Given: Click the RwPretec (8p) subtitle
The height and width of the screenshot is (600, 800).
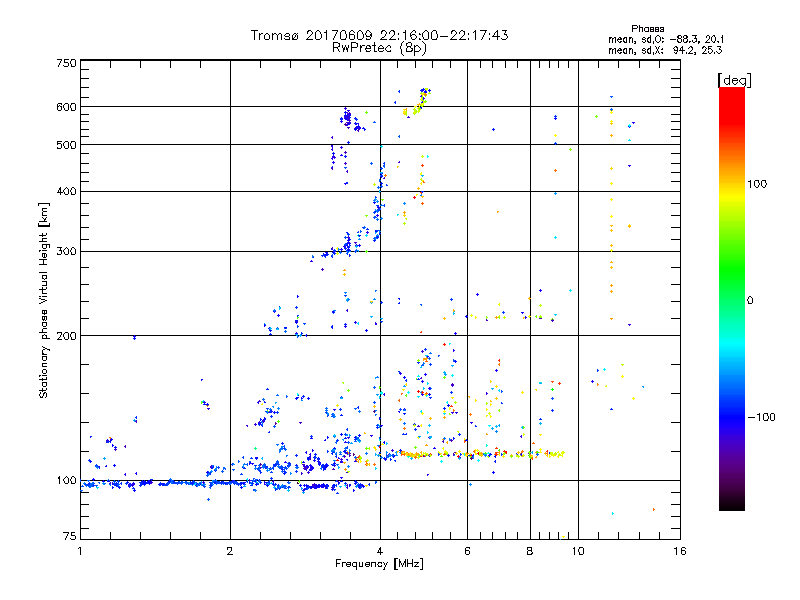Looking at the screenshot, I should pyautogui.click(x=379, y=47).
